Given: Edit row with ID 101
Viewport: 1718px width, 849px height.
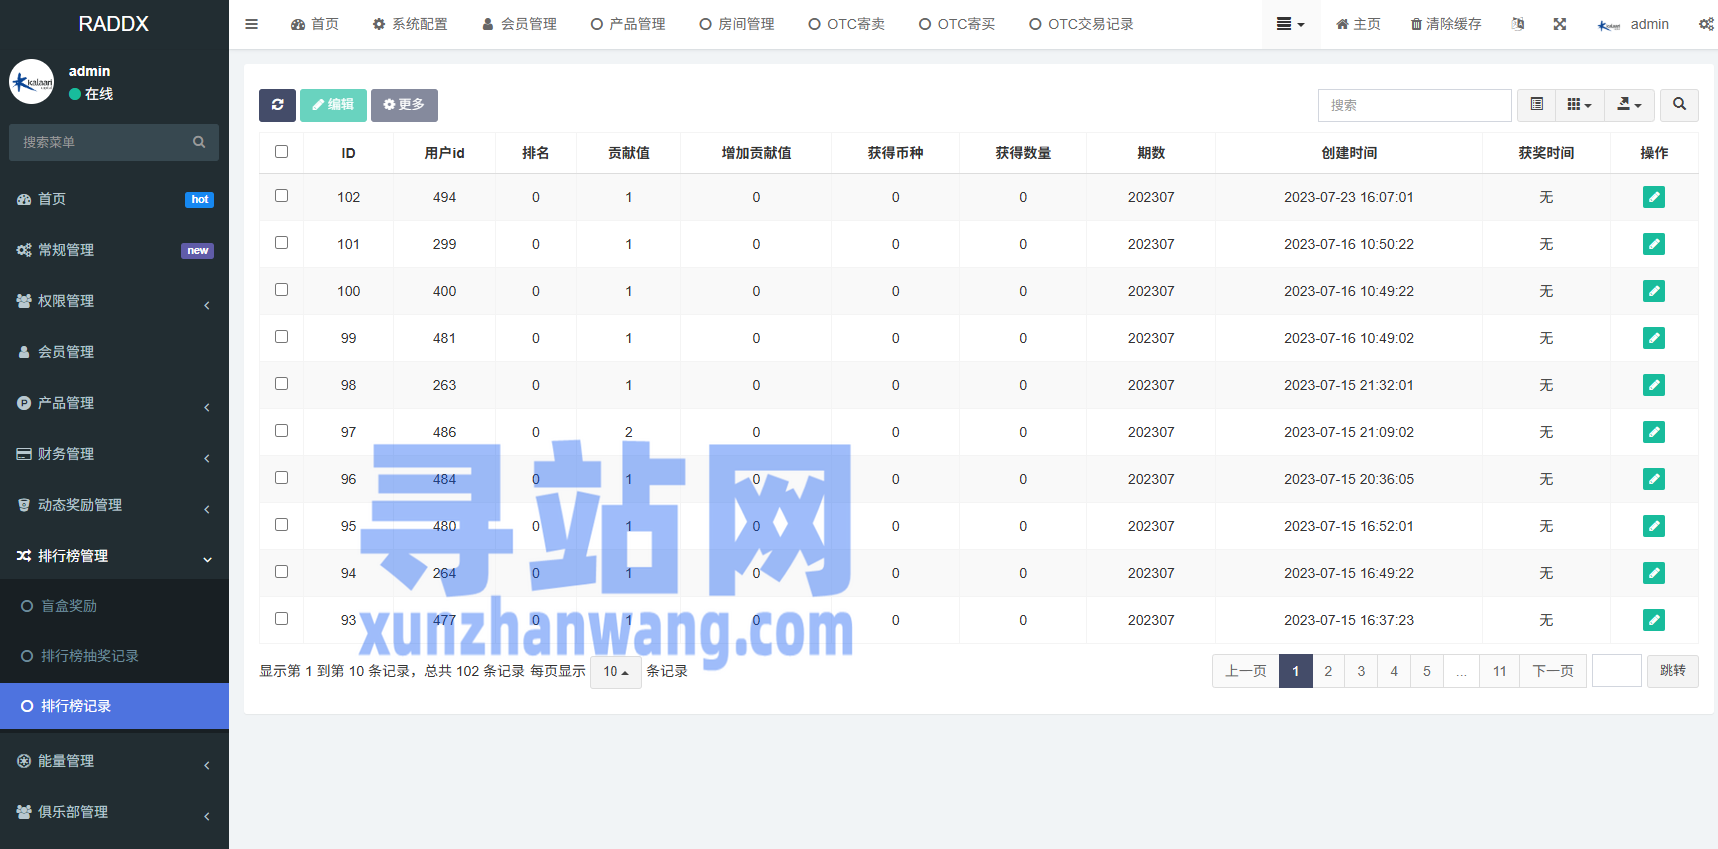Looking at the screenshot, I should click(x=1654, y=244).
